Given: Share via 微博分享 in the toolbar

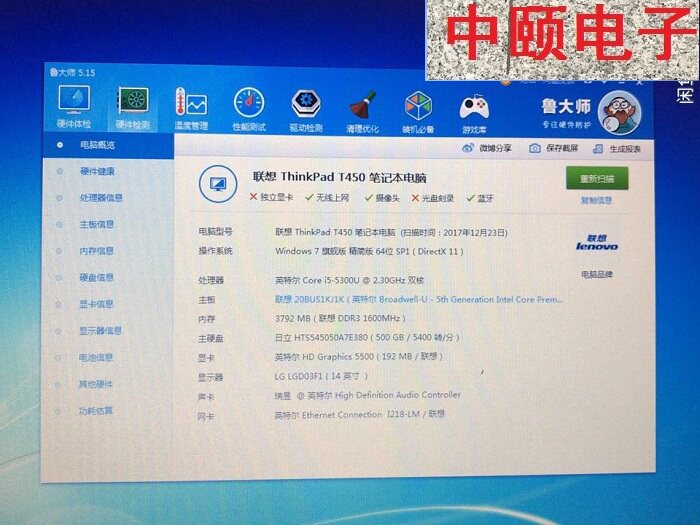Looking at the screenshot, I should pyautogui.click(x=487, y=148).
